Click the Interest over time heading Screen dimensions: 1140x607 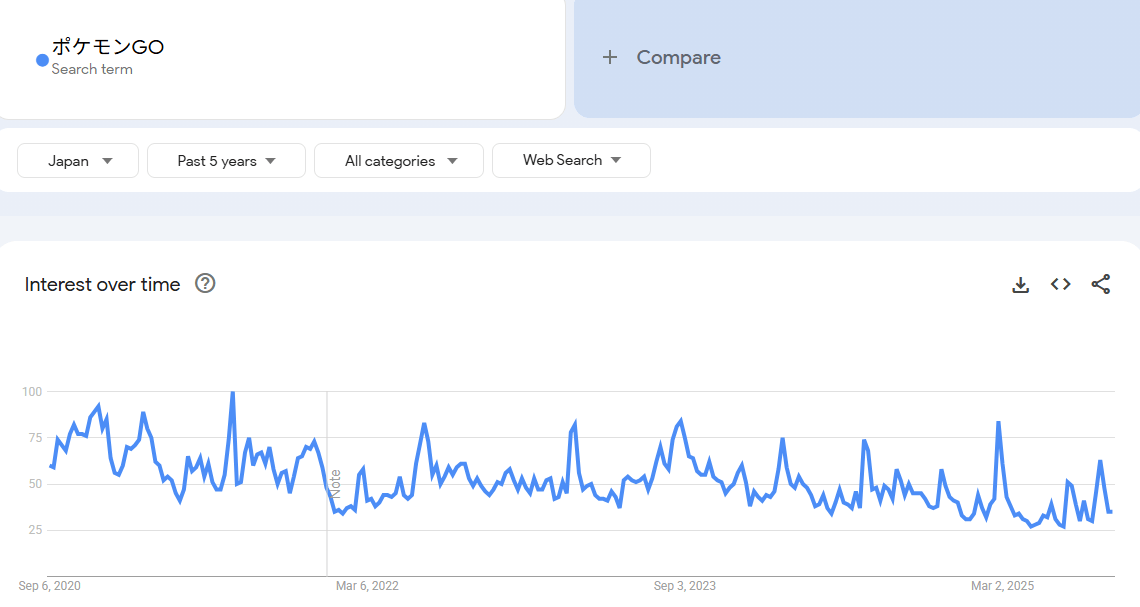tap(102, 285)
